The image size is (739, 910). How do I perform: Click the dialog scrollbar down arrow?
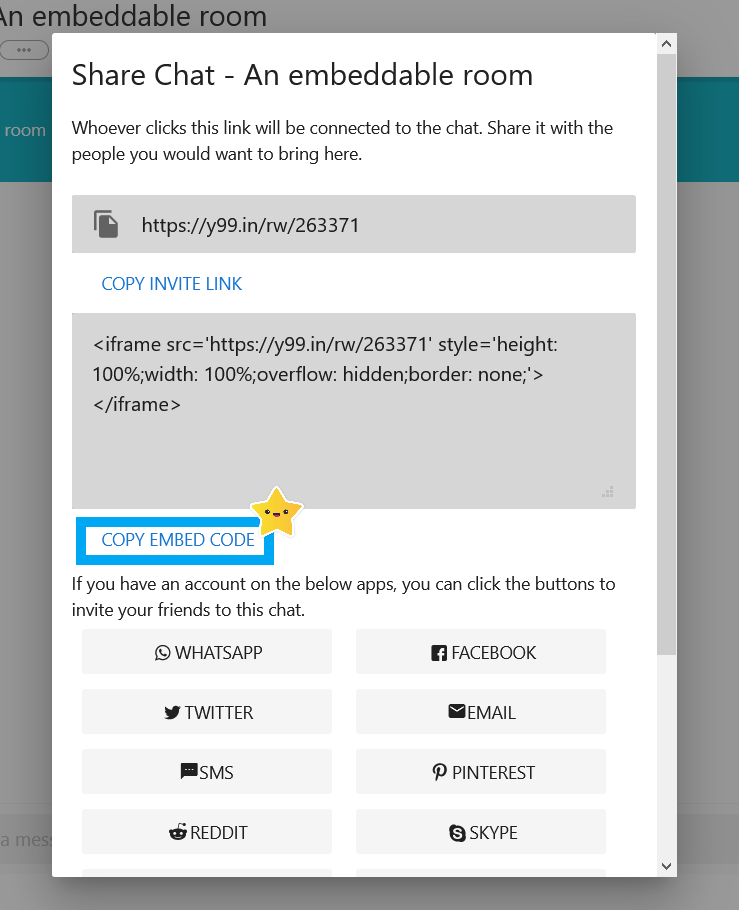pos(666,866)
